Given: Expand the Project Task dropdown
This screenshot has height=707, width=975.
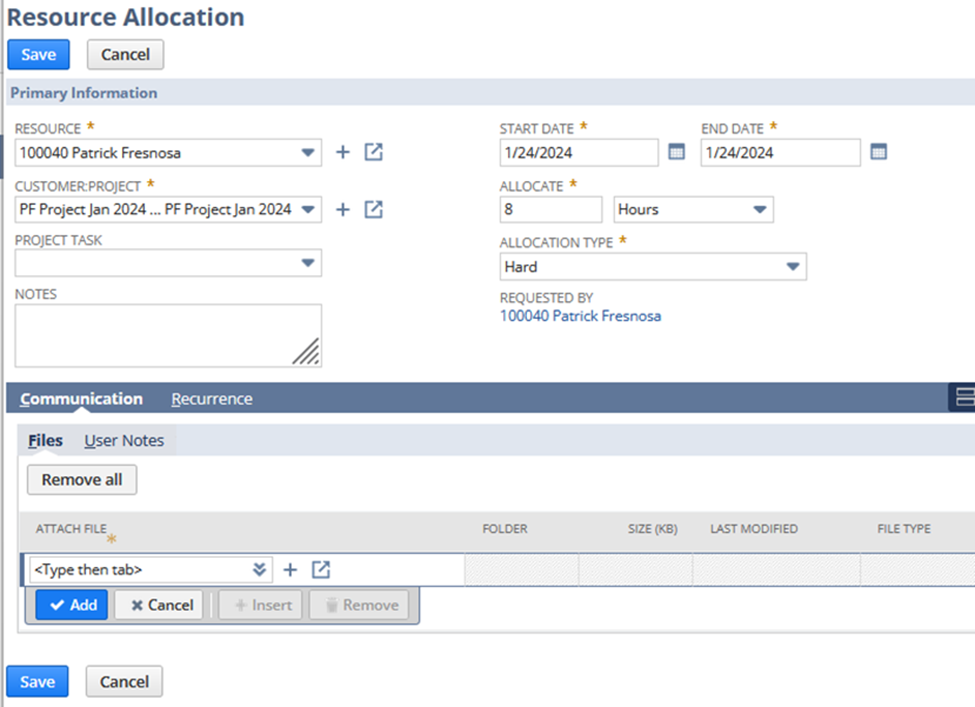Looking at the screenshot, I should click(x=308, y=263).
